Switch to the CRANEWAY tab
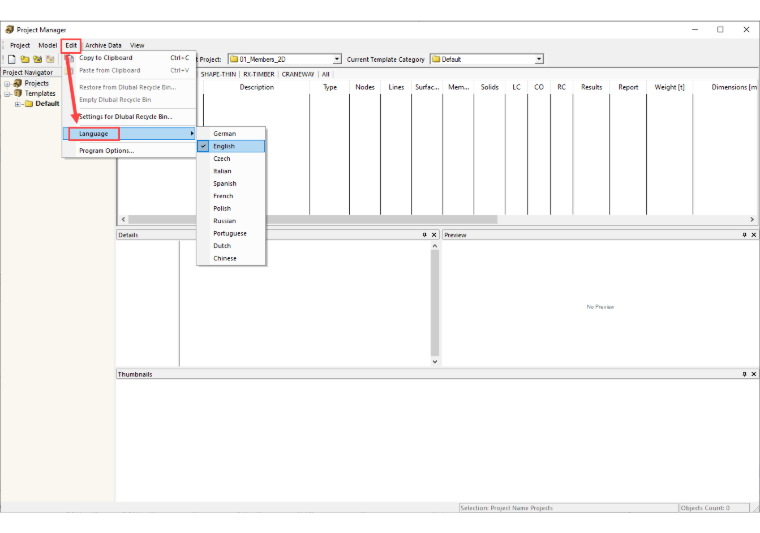The image size is (760, 533). [298, 74]
